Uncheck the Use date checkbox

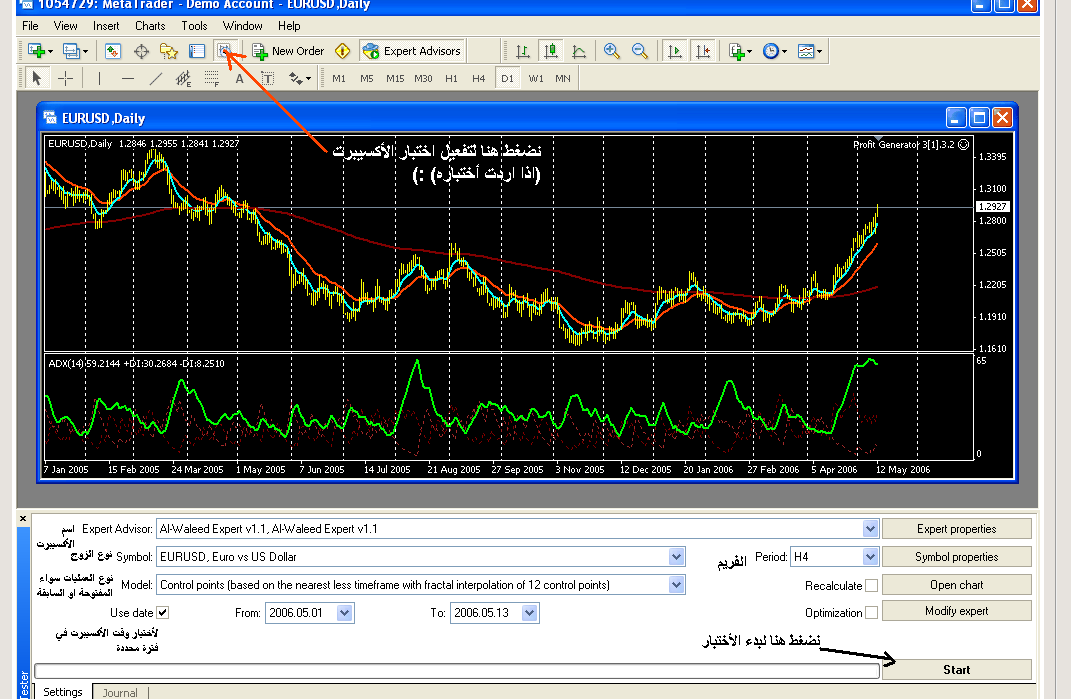pos(163,613)
